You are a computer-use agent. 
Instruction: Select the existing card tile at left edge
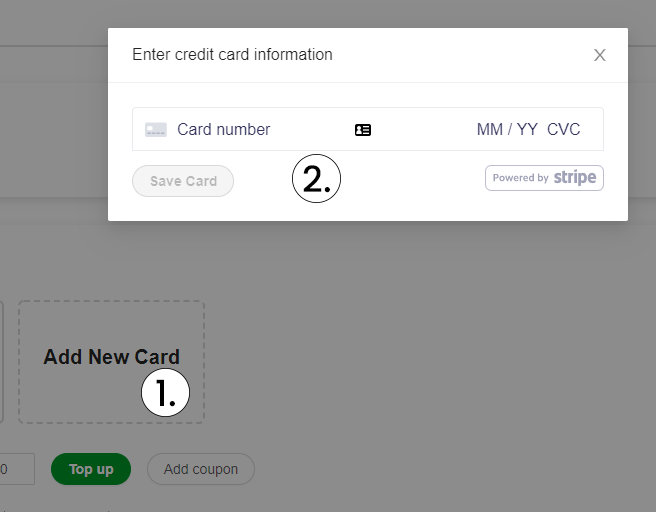pos(2,362)
